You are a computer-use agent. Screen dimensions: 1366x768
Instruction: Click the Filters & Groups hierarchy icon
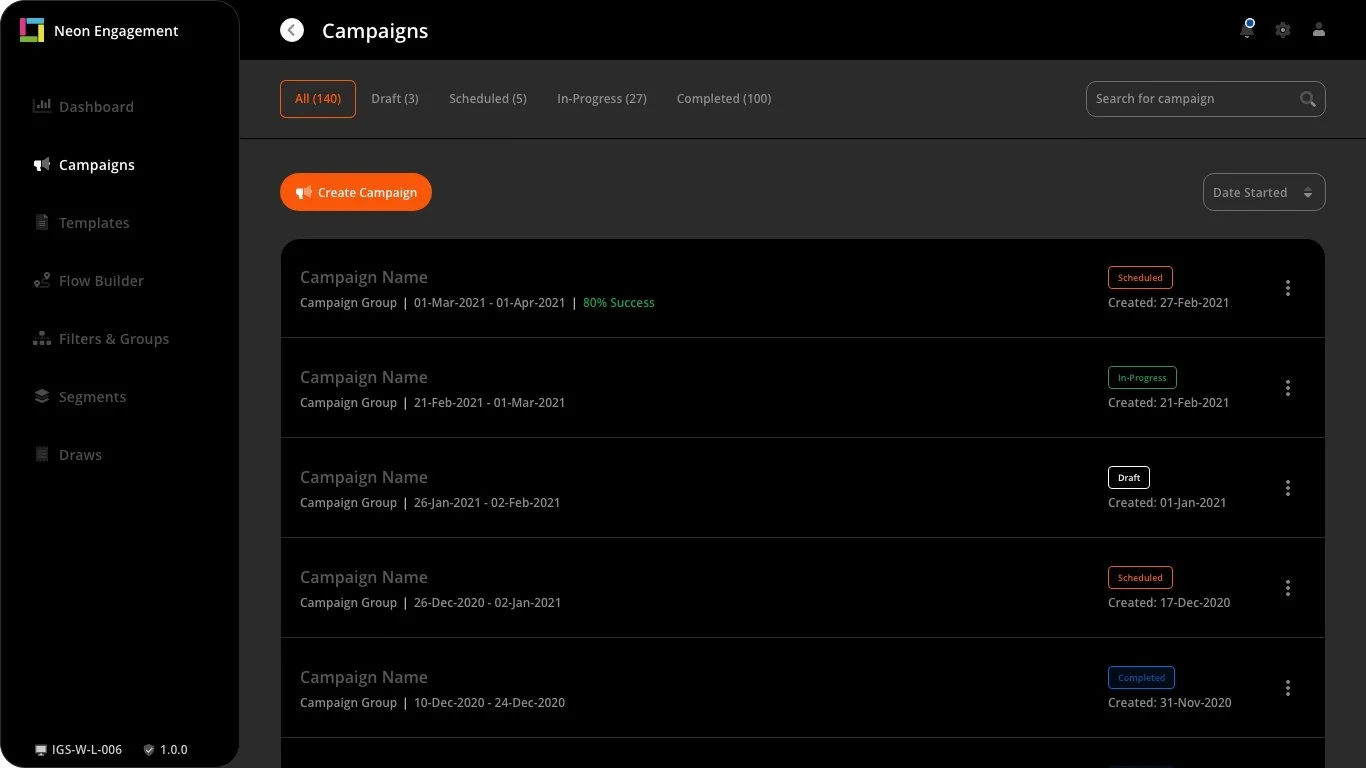click(x=42, y=338)
